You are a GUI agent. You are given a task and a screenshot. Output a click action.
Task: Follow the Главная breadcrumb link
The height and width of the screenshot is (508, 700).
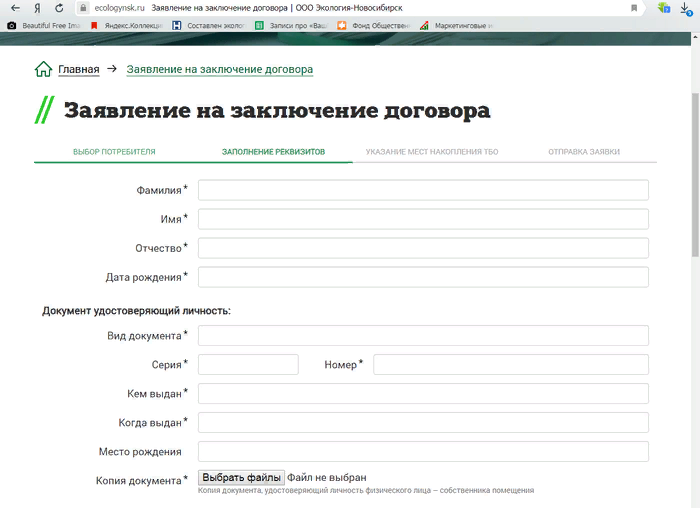click(79, 70)
